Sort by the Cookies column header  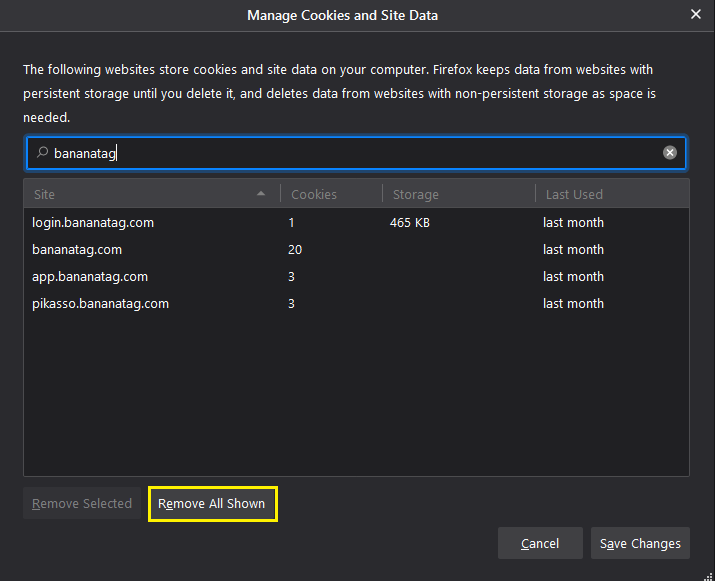click(332, 194)
